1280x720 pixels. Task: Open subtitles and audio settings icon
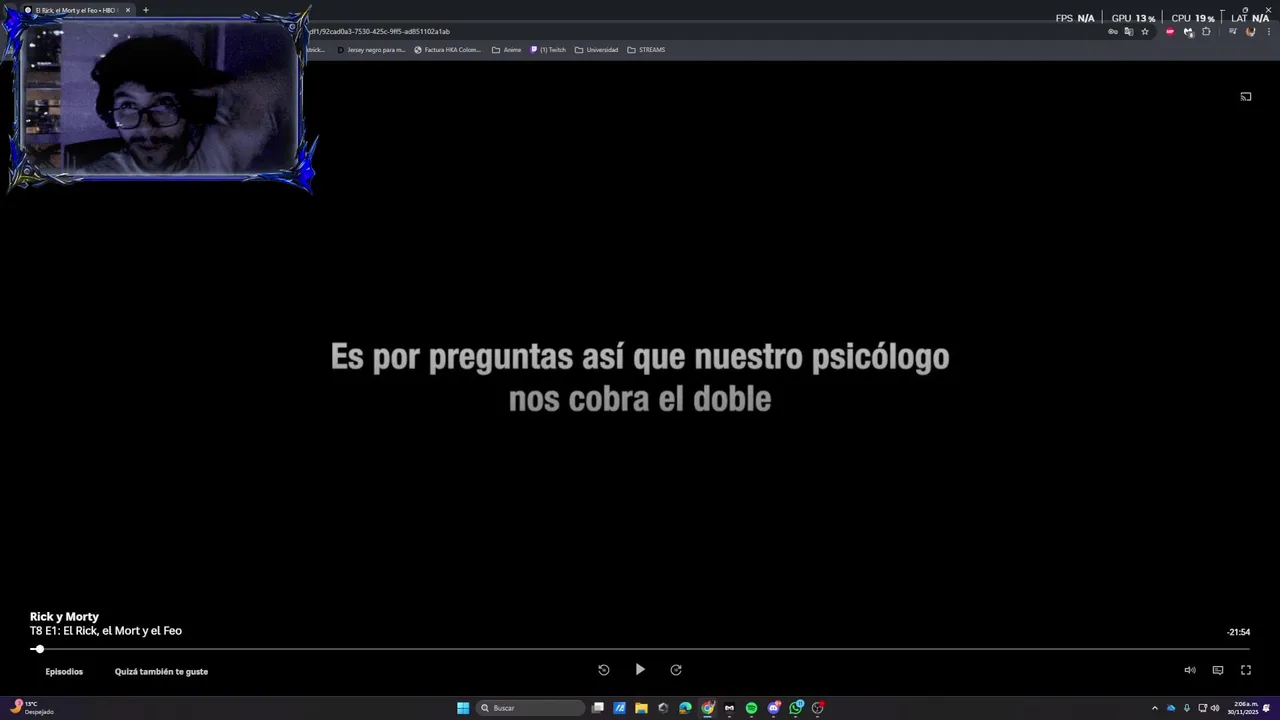point(1218,670)
